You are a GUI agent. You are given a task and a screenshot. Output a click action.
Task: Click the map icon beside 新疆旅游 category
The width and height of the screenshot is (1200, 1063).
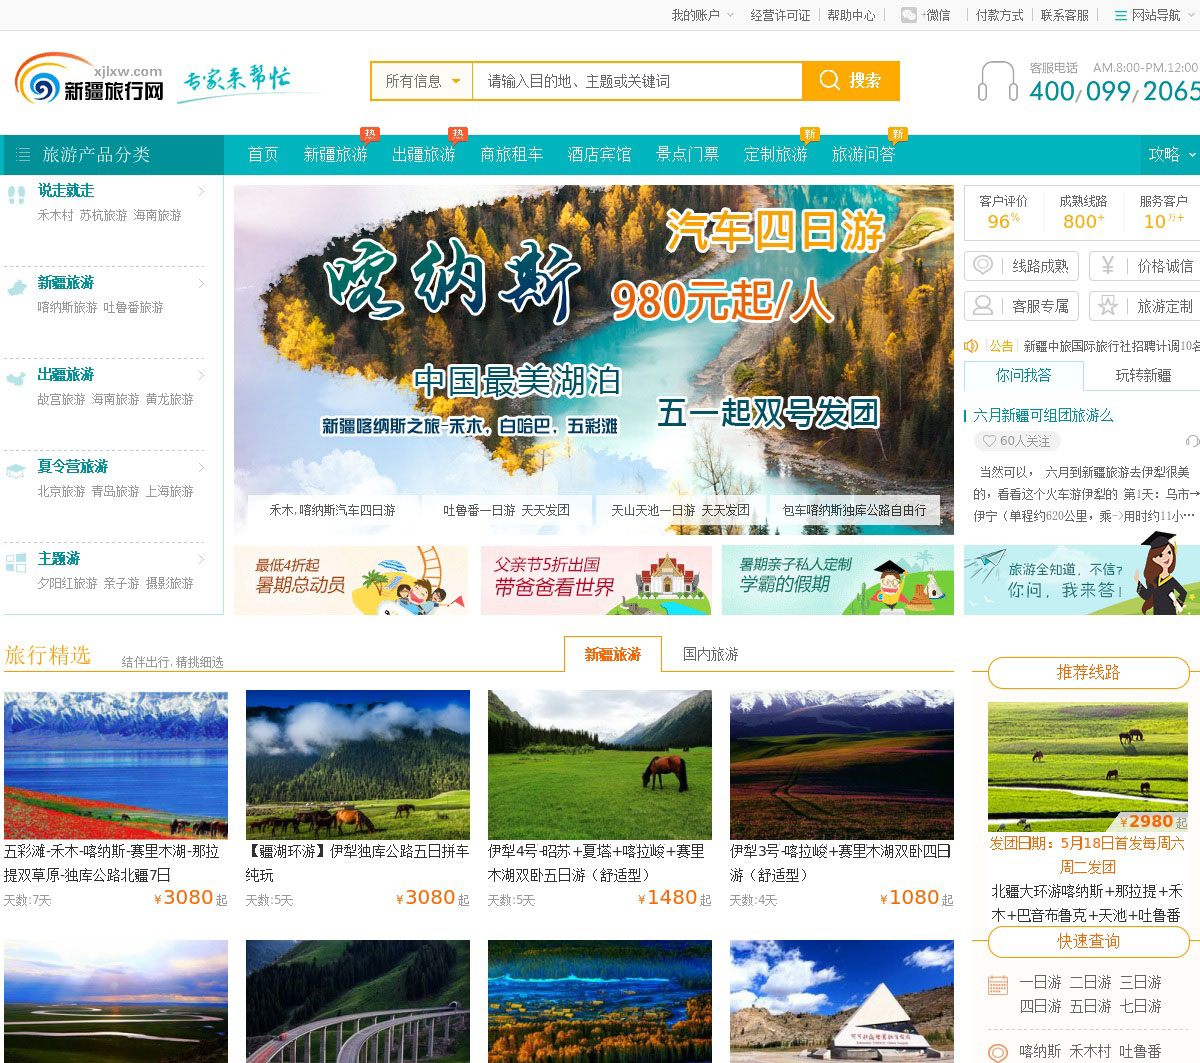(x=16, y=287)
